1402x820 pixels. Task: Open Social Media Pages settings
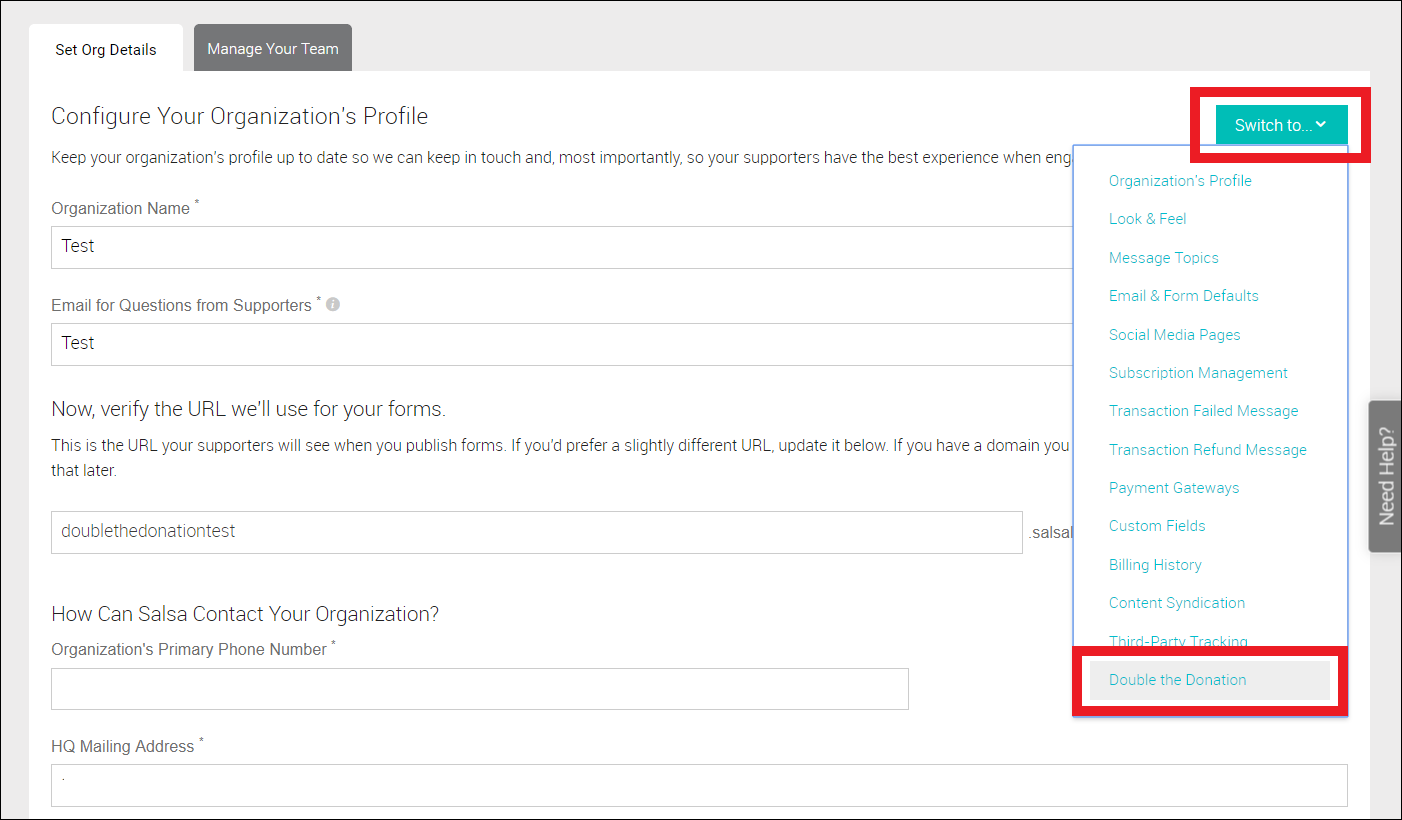tap(1174, 334)
